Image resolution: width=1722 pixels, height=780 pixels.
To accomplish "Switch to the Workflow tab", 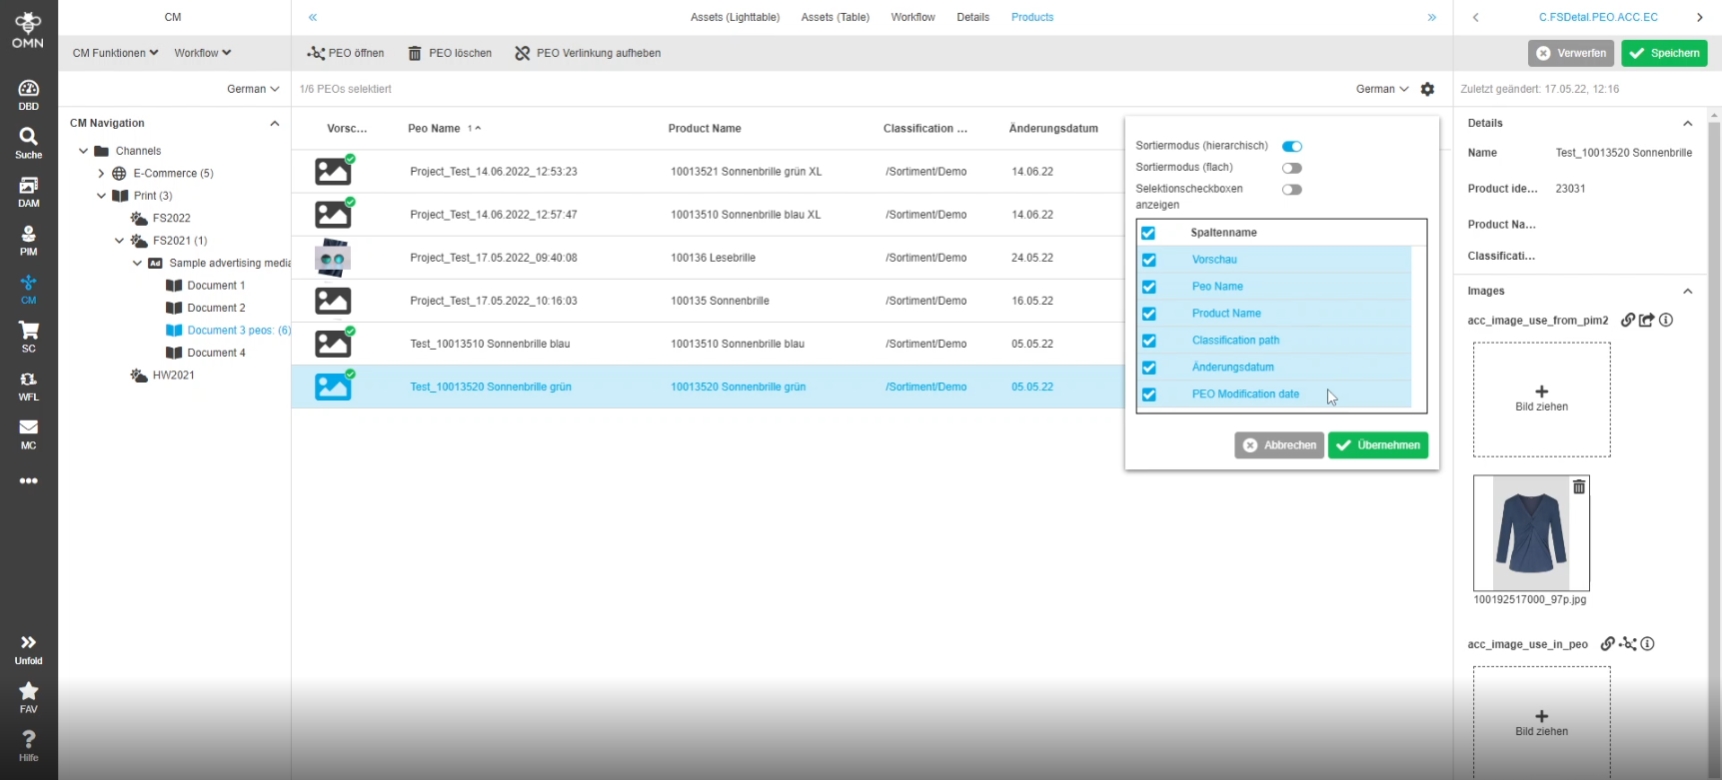I will pyautogui.click(x=912, y=17).
